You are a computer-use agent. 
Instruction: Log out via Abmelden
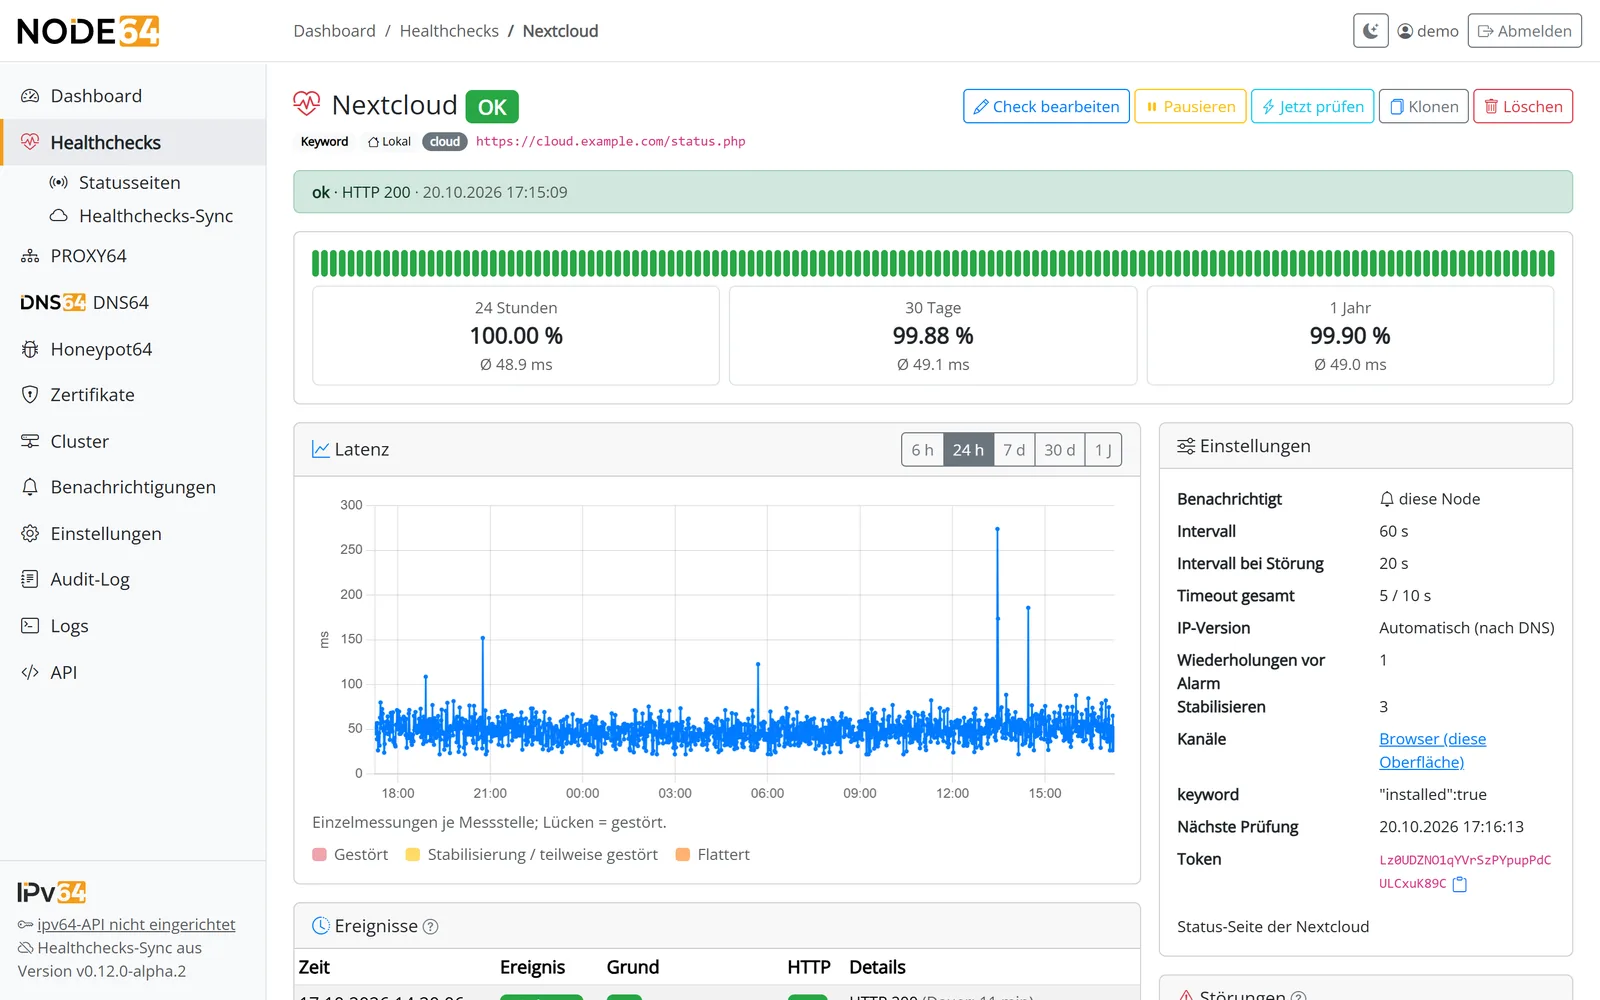pos(1524,31)
